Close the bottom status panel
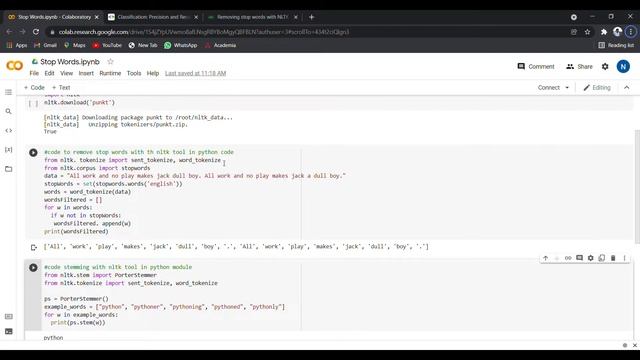 tap(635, 345)
